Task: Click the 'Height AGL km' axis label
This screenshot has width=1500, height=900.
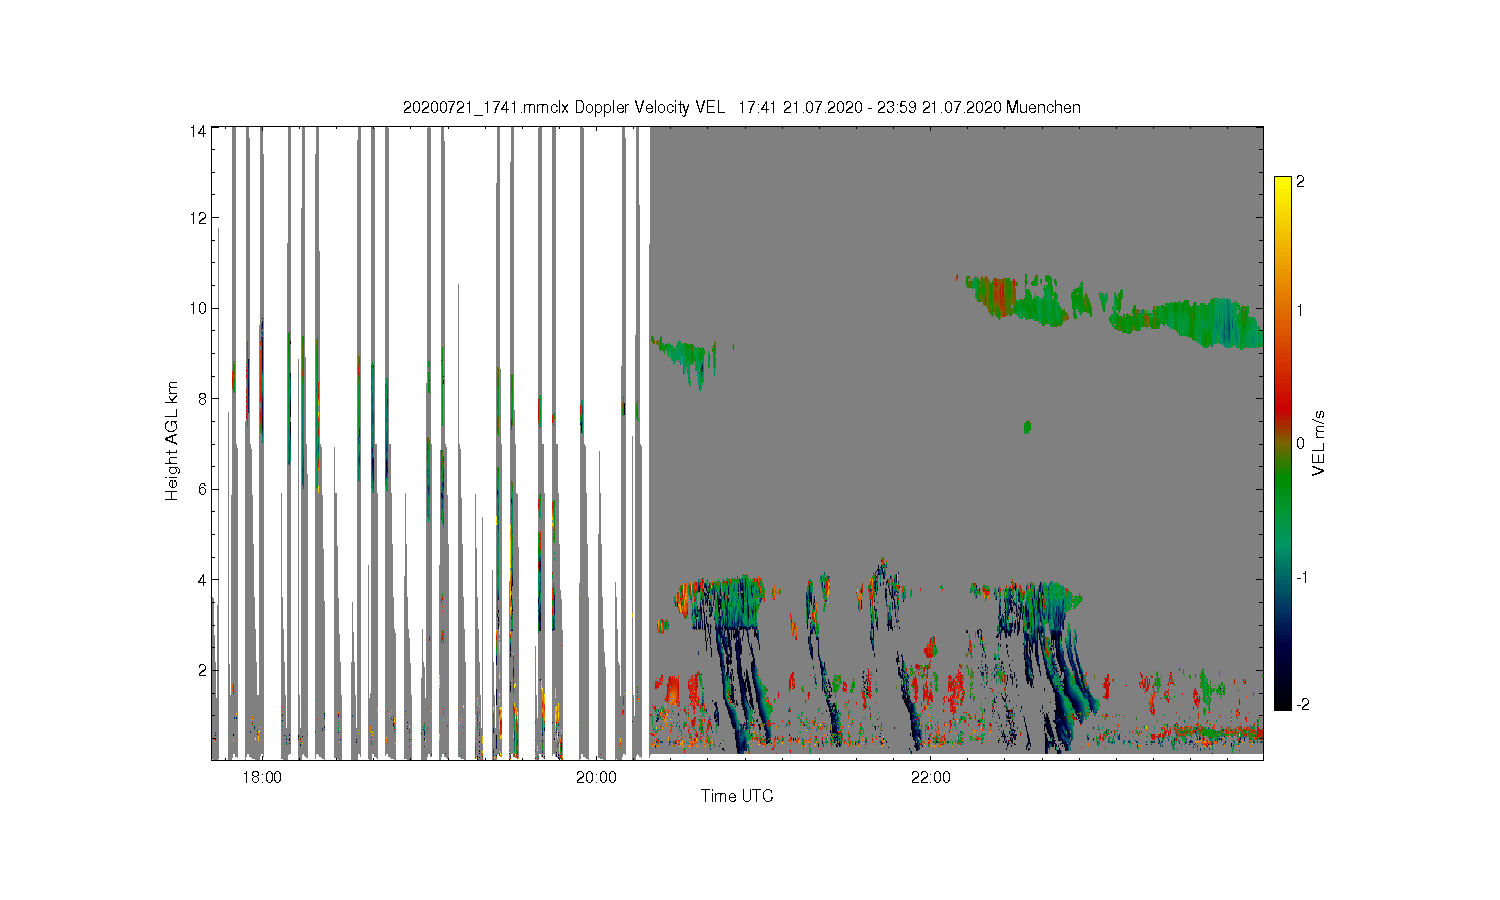Action: (x=172, y=441)
